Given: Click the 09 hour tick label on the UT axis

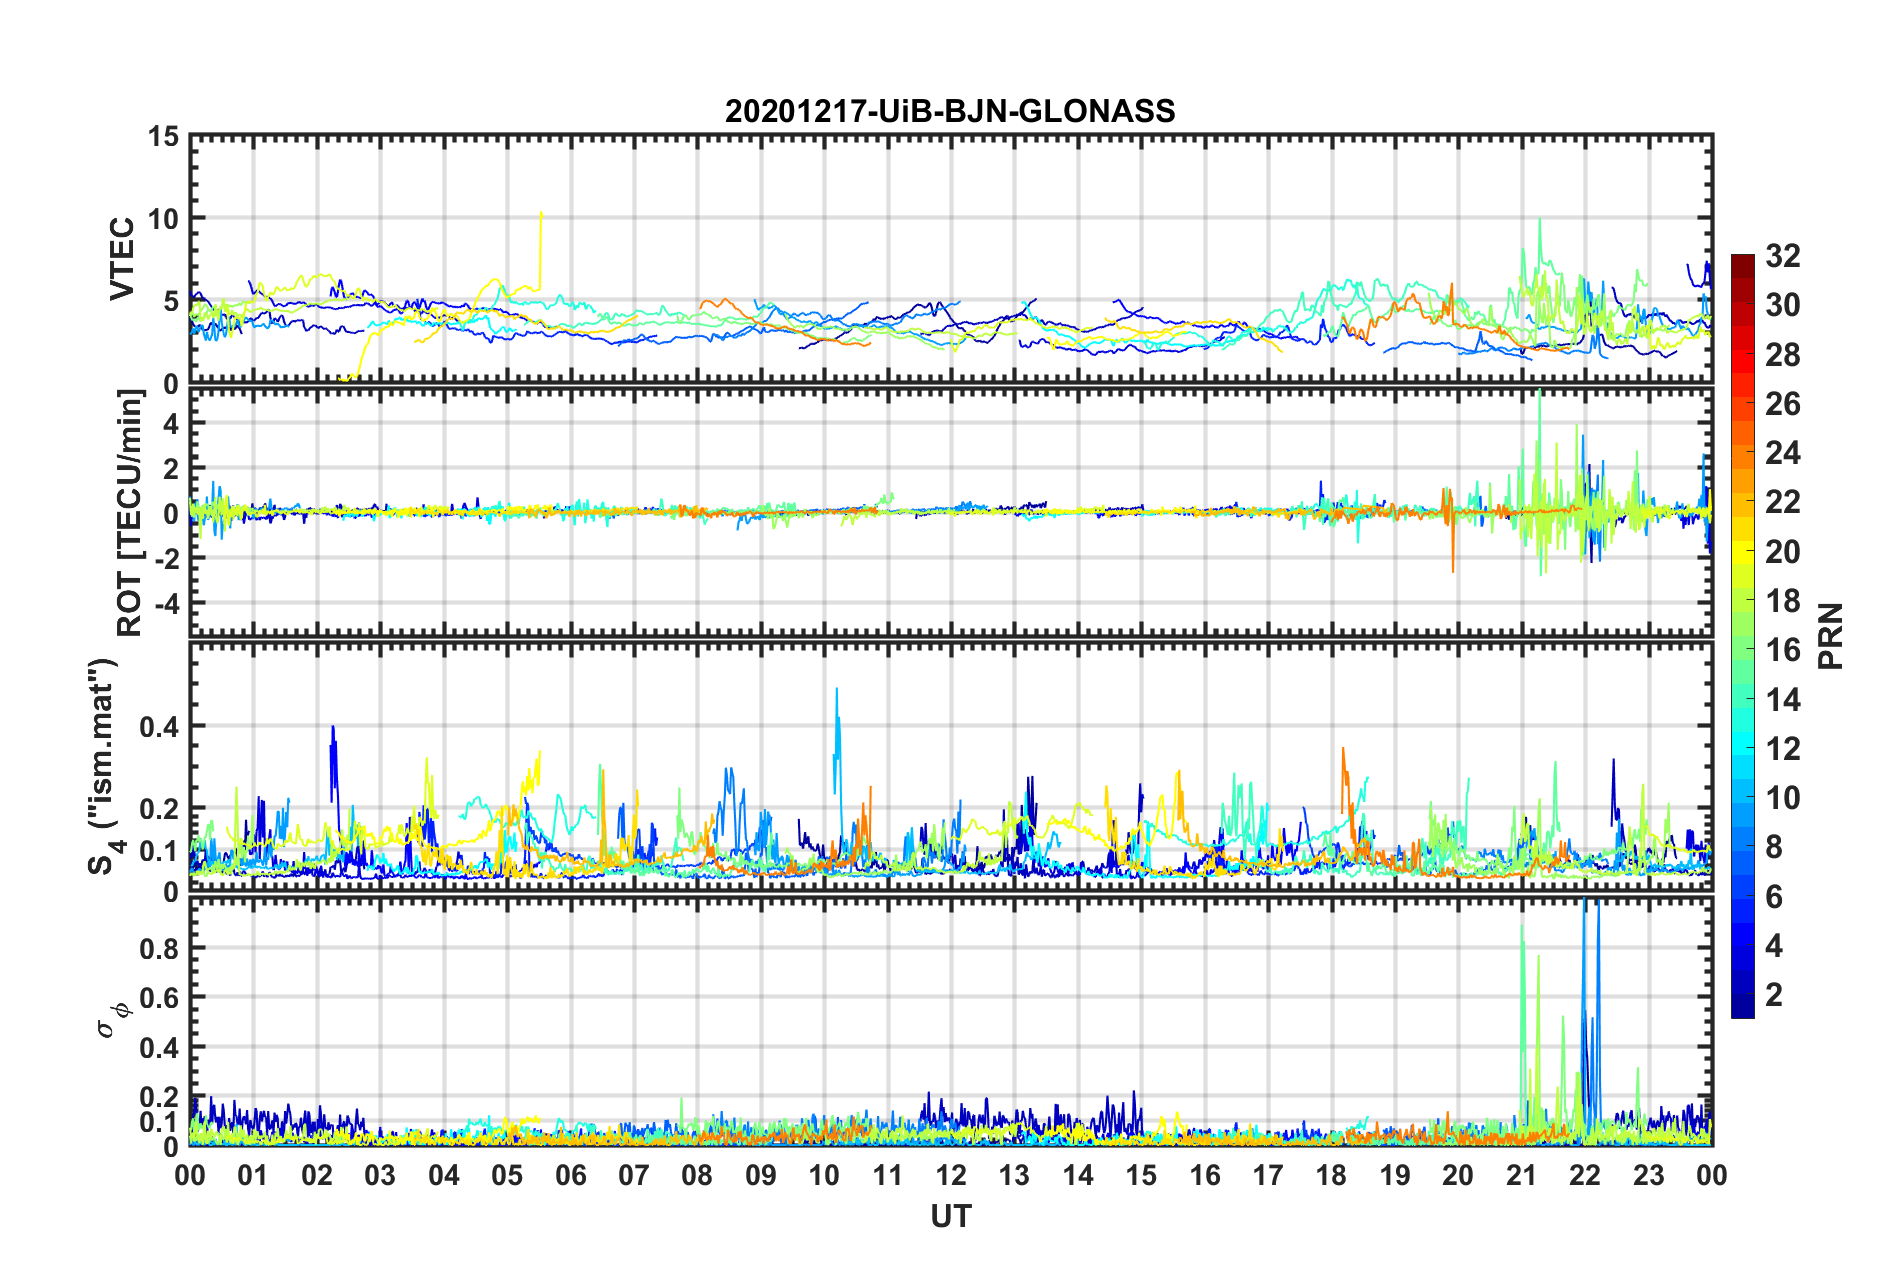Looking at the screenshot, I should click(x=761, y=1175).
